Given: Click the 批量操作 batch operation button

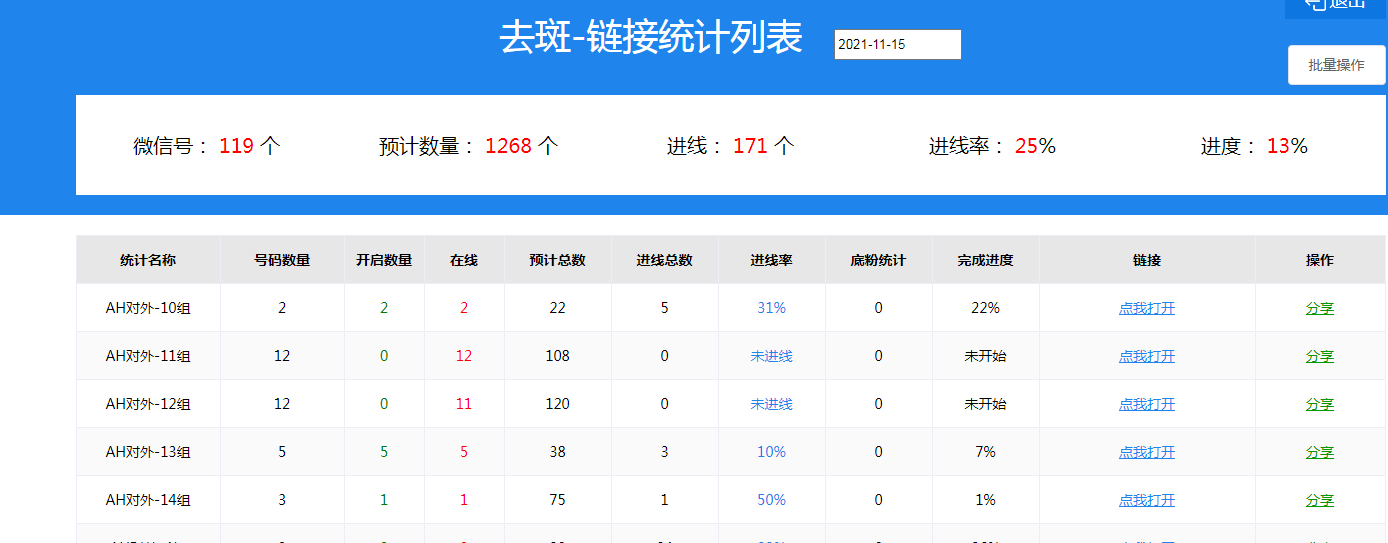Looking at the screenshot, I should 1336,65.
